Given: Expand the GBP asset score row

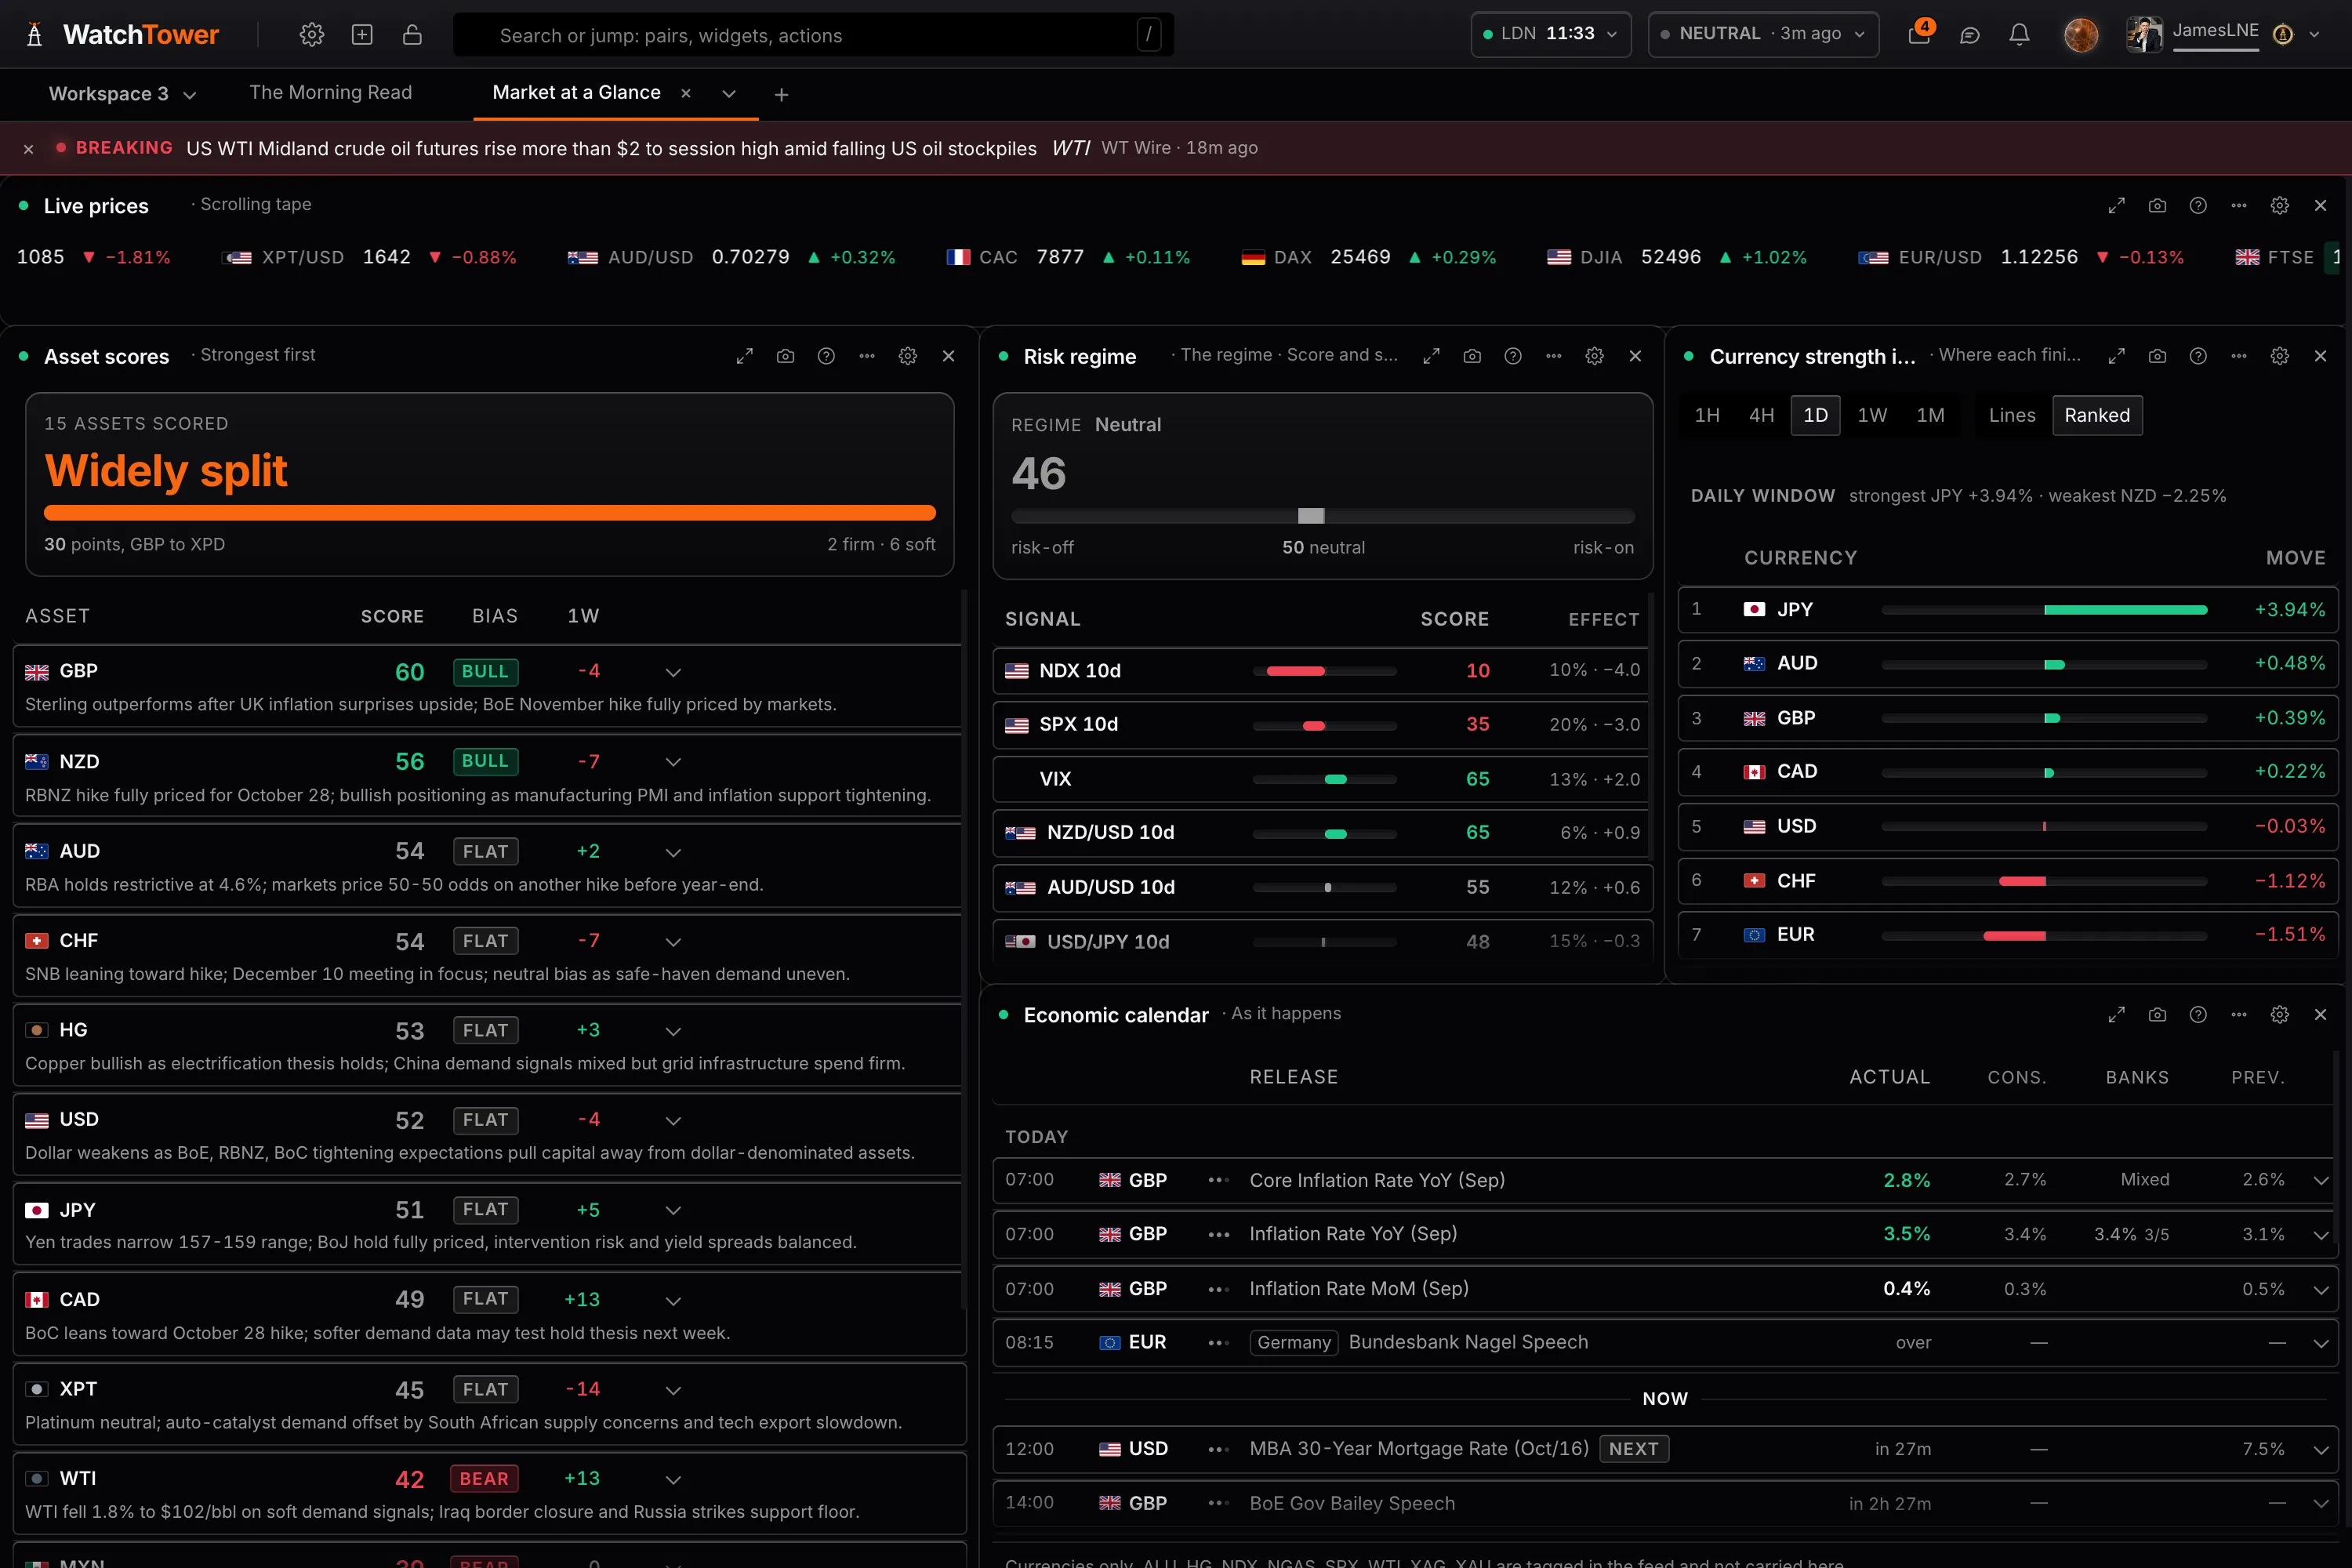Looking at the screenshot, I should coord(673,672).
